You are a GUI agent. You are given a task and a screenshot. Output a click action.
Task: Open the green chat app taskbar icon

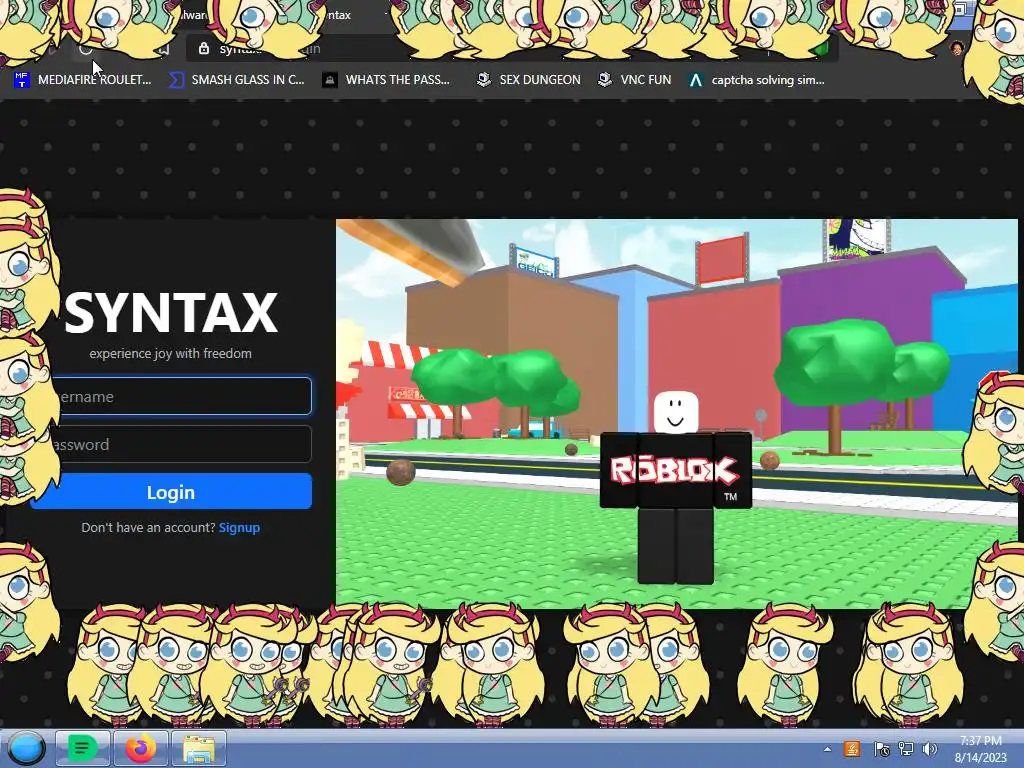click(82, 748)
